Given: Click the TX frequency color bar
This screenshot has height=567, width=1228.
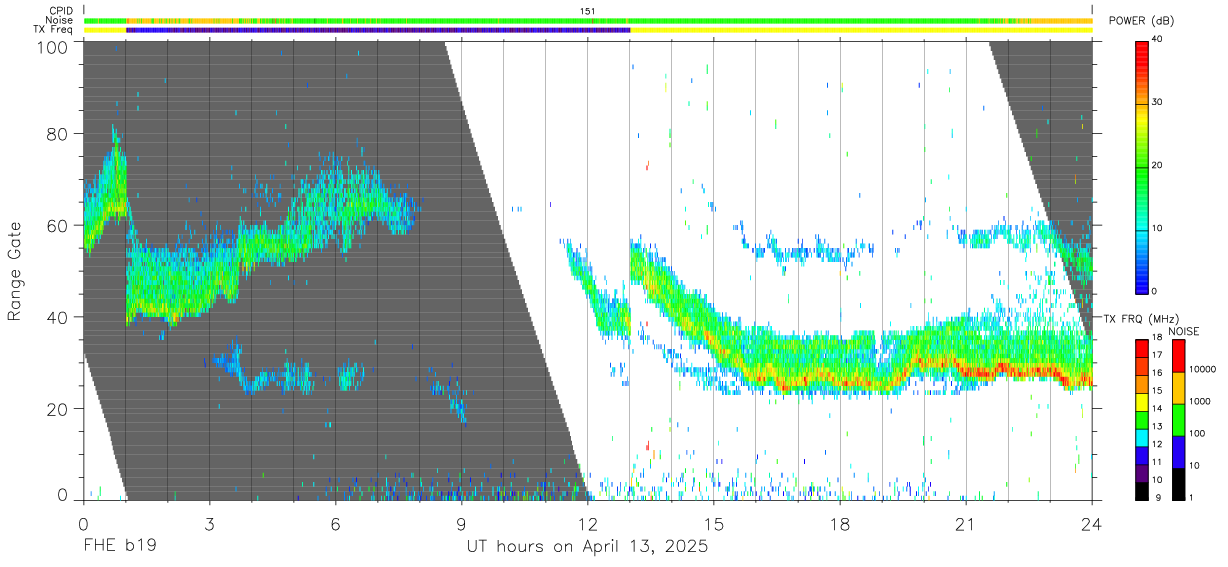Looking at the screenshot, I should [x=1142, y=419].
